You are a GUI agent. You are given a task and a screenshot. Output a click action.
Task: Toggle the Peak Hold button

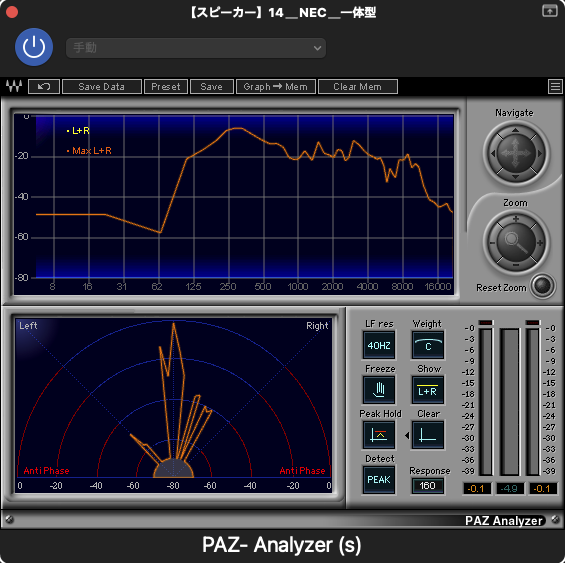(379, 435)
